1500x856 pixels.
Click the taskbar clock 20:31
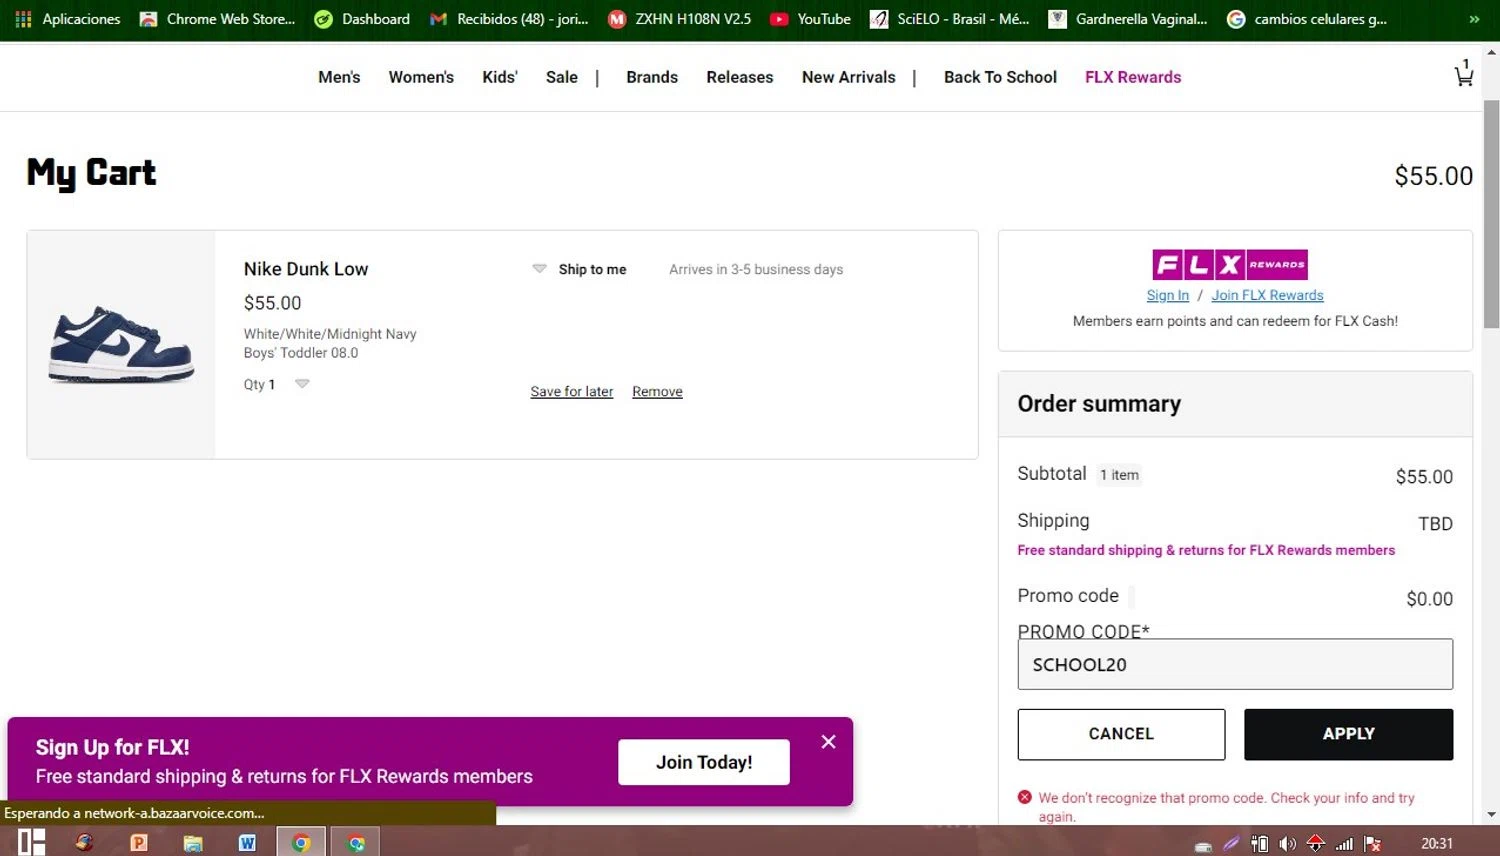1437,844
